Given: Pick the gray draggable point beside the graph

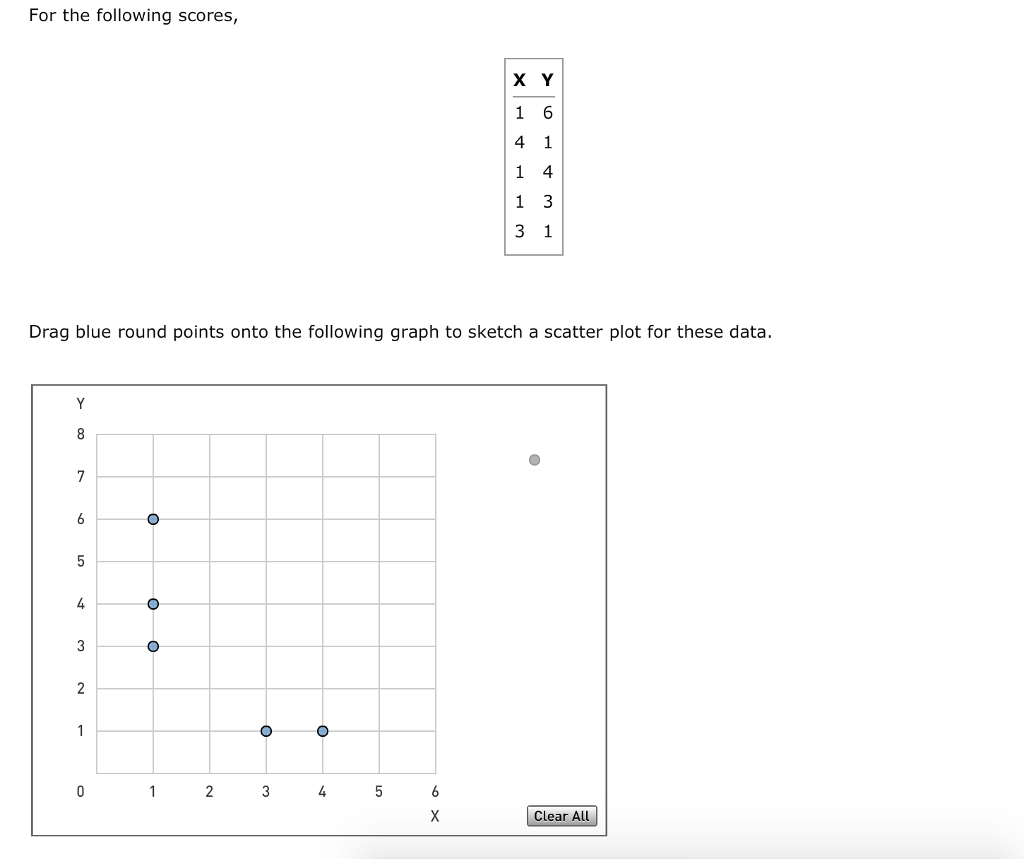Looking at the screenshot, I should 534,458.
